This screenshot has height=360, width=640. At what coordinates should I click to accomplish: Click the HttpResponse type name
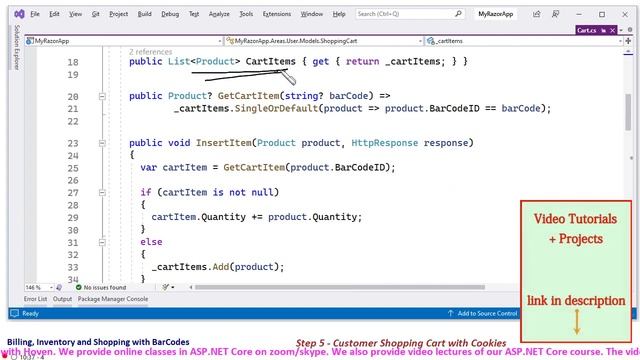point(384,143)
